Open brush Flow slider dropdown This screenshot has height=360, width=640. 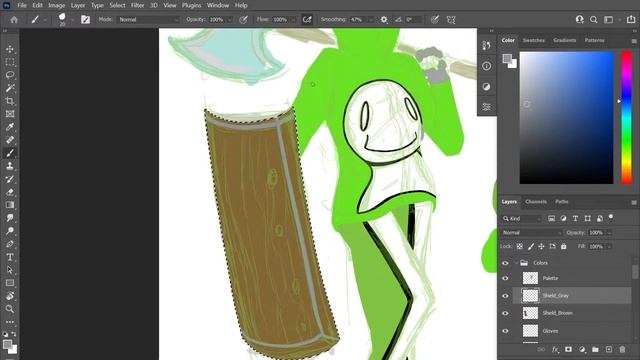click(x=293, y=20)
